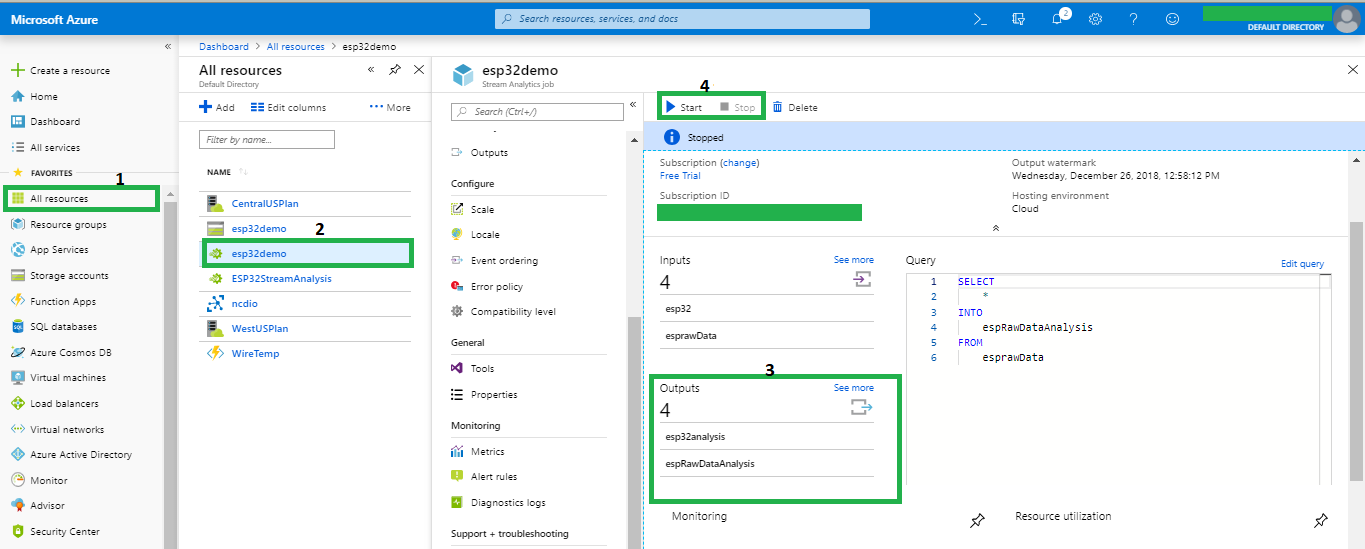The width and height of the screenshot is (1365, 549).
Task: Open Tools under General
Action: click(482, 369)
